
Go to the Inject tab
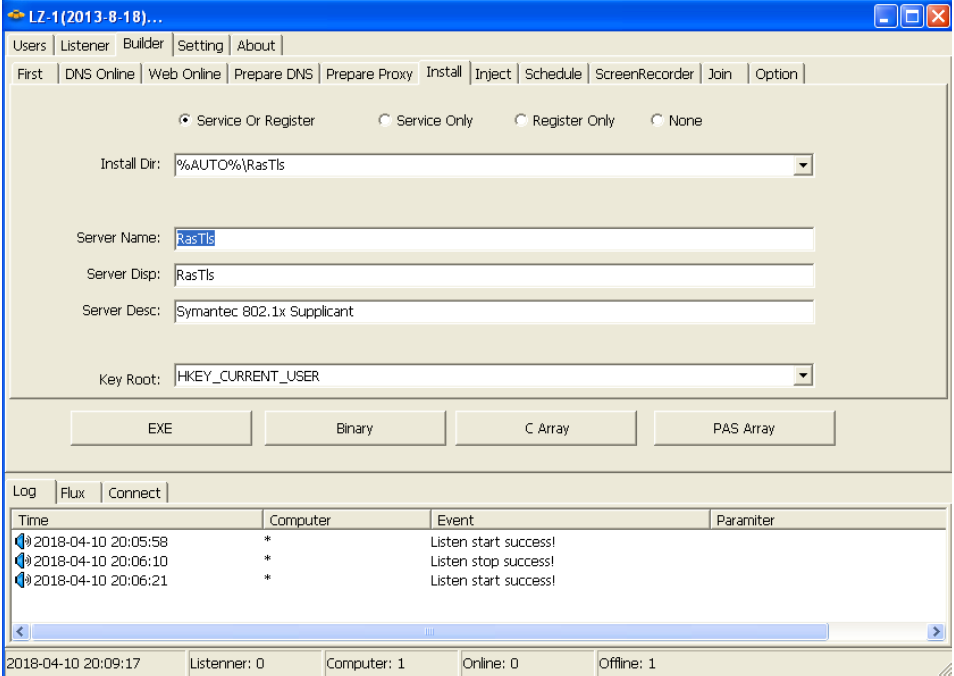click(493, 74)
